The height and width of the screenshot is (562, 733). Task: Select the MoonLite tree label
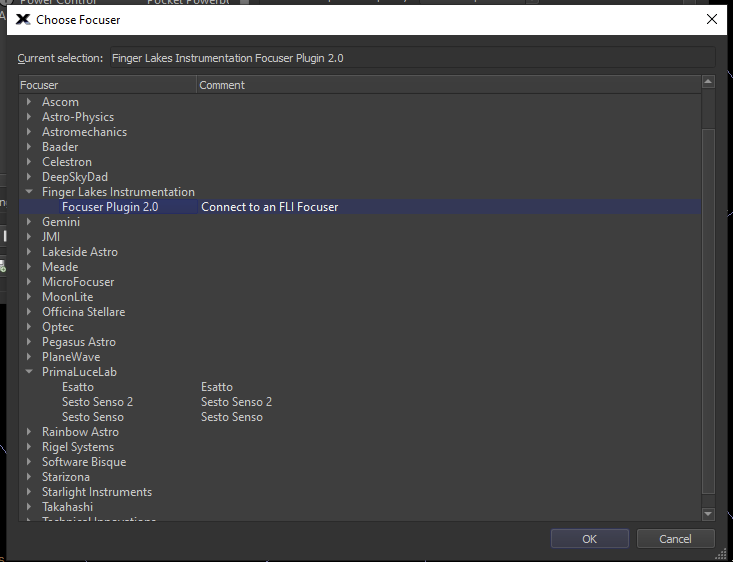pos(67,297)
